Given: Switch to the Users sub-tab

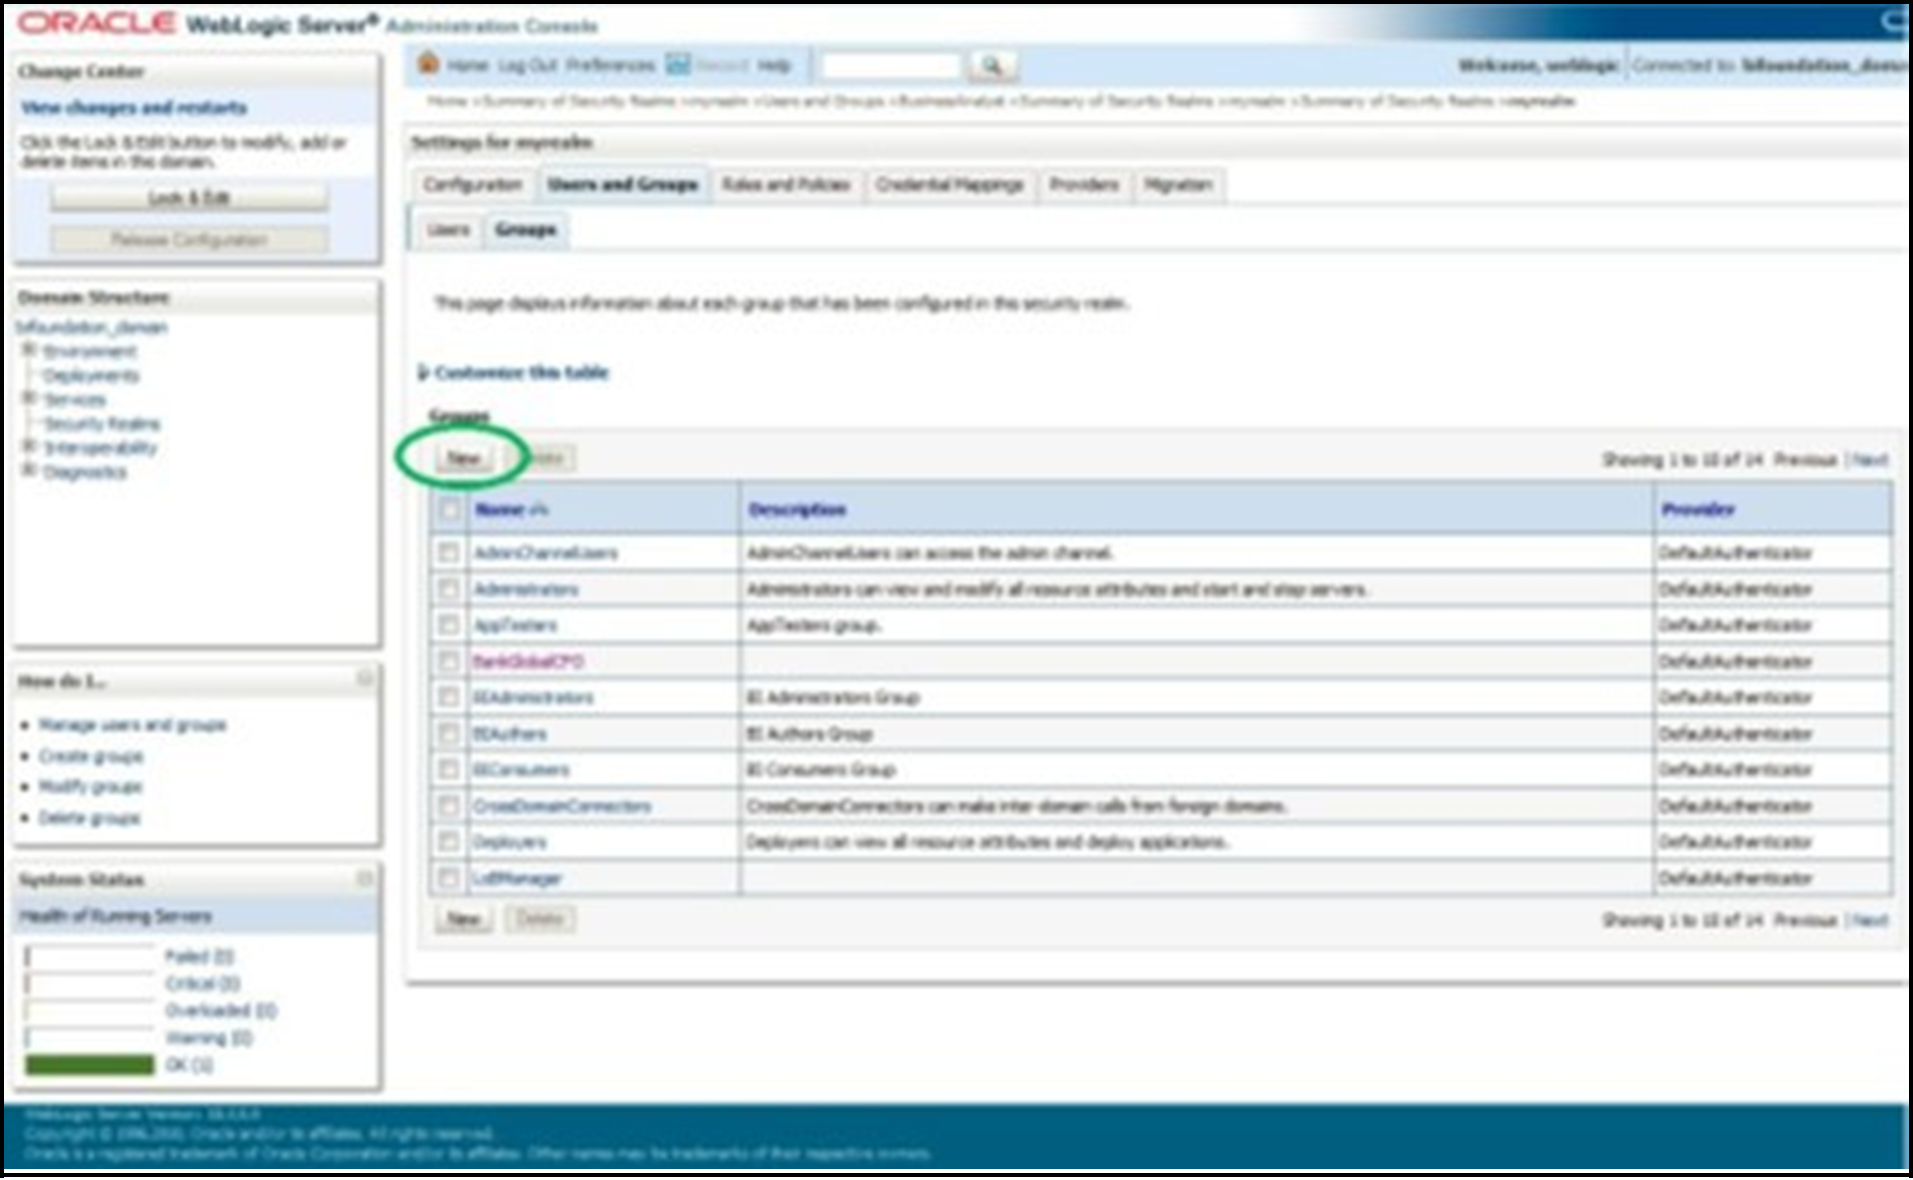Looking at the screenshot, I should 448,230.
